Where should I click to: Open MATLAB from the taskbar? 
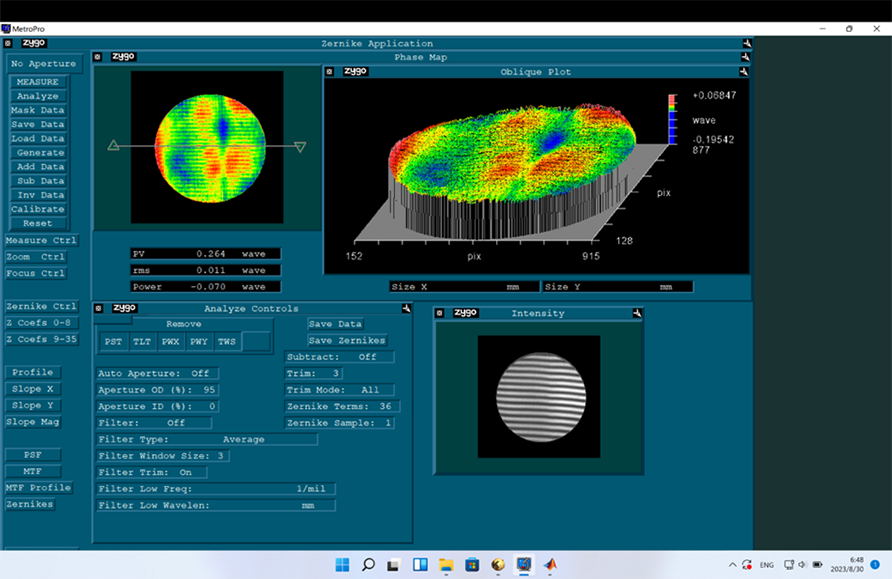550,565
